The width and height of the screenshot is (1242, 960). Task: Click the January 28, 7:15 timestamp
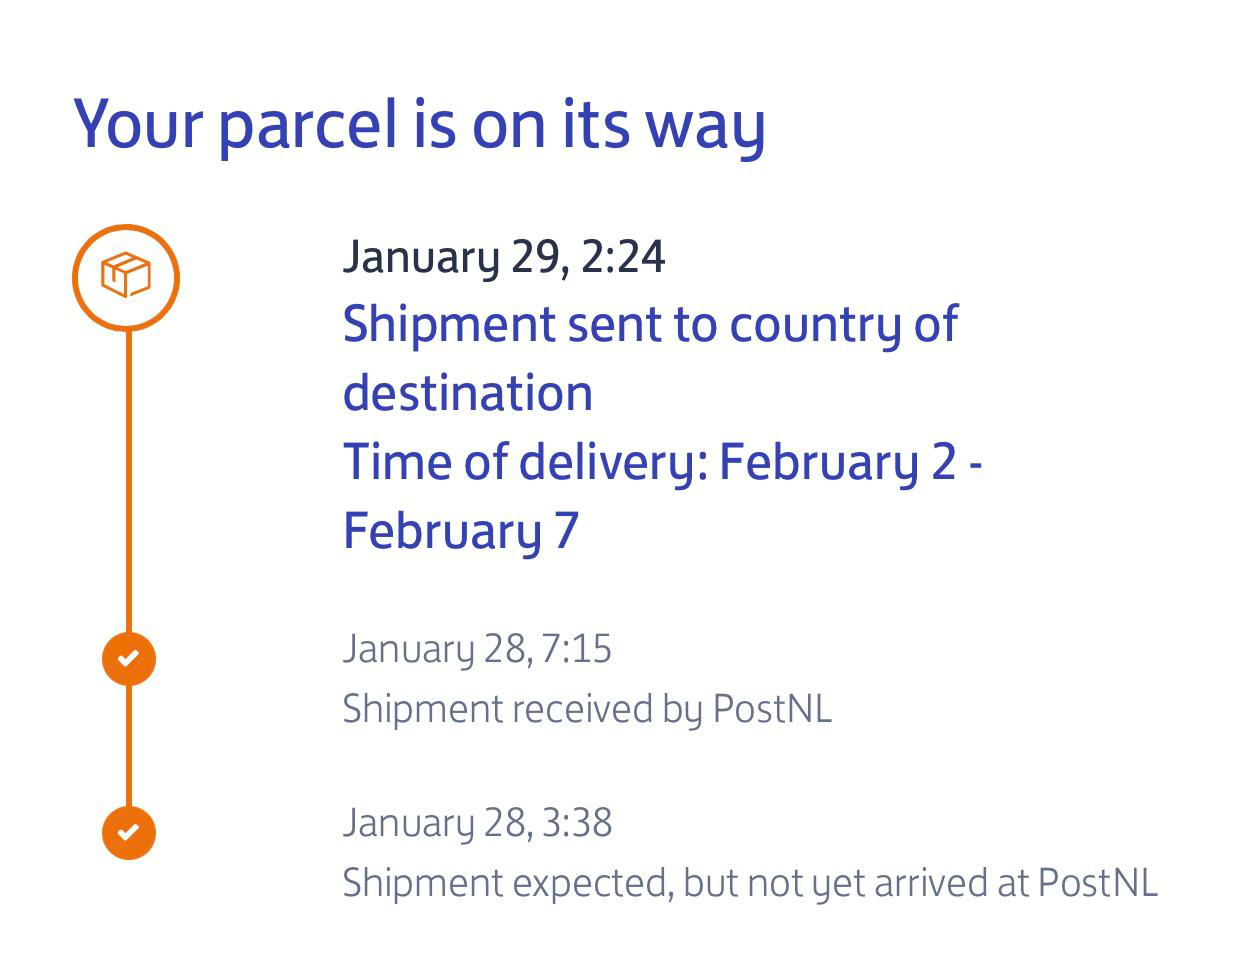click(x=477, y=649)
